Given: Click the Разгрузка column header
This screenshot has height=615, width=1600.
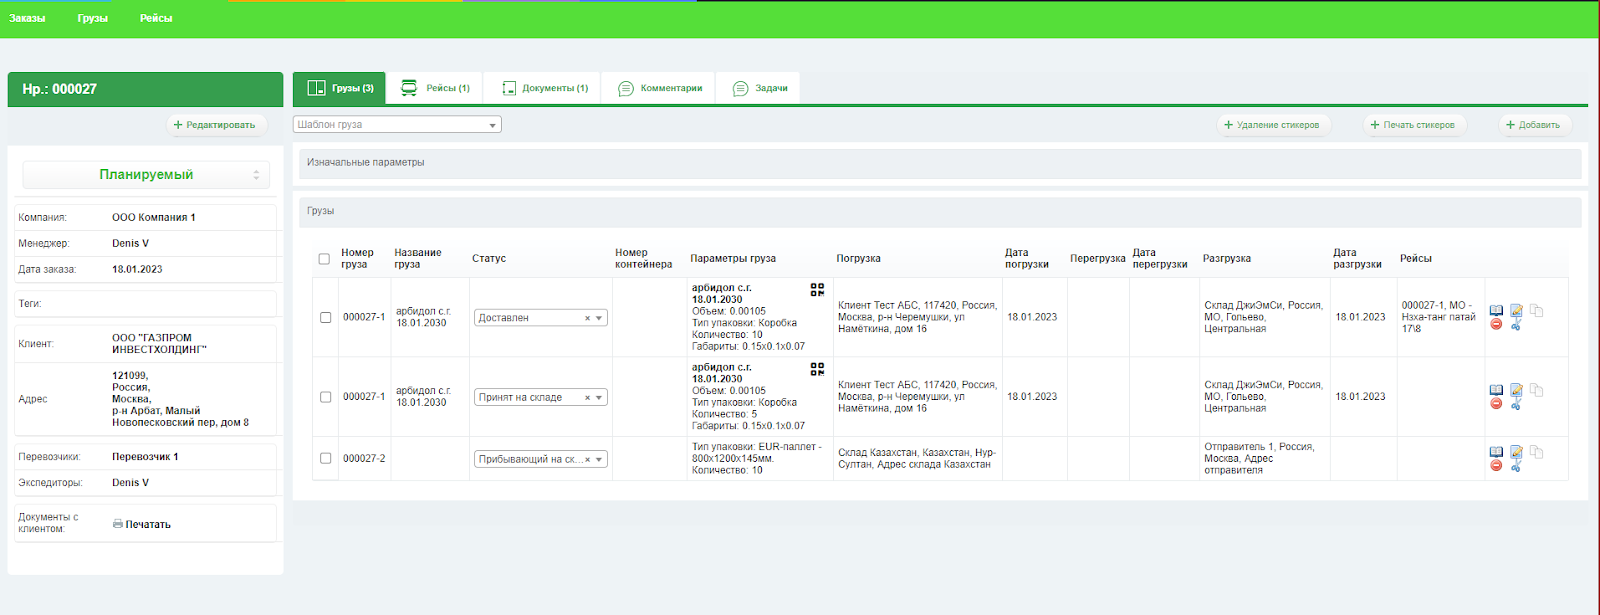Looking at the screenshot, I should click(x=1226, y=259).
